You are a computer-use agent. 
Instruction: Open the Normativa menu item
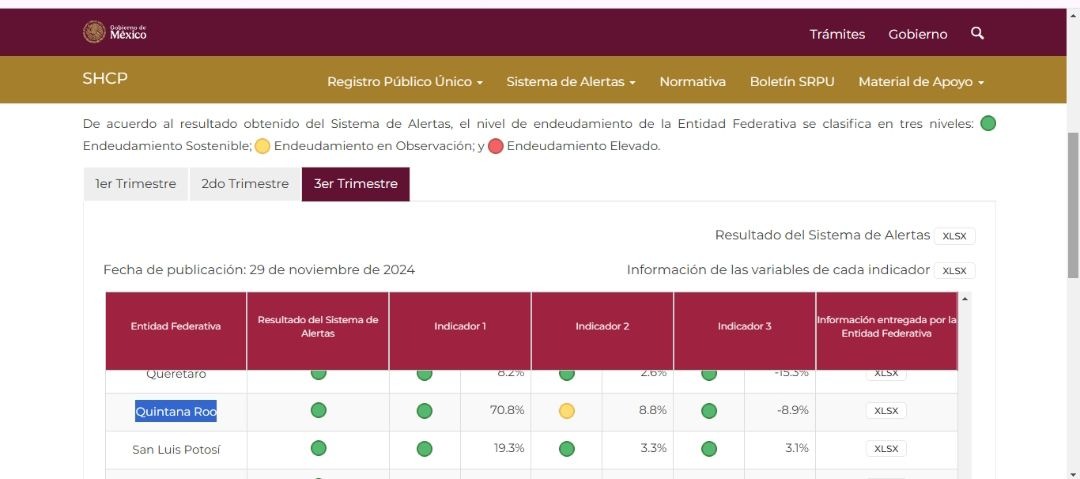[692, 82]
